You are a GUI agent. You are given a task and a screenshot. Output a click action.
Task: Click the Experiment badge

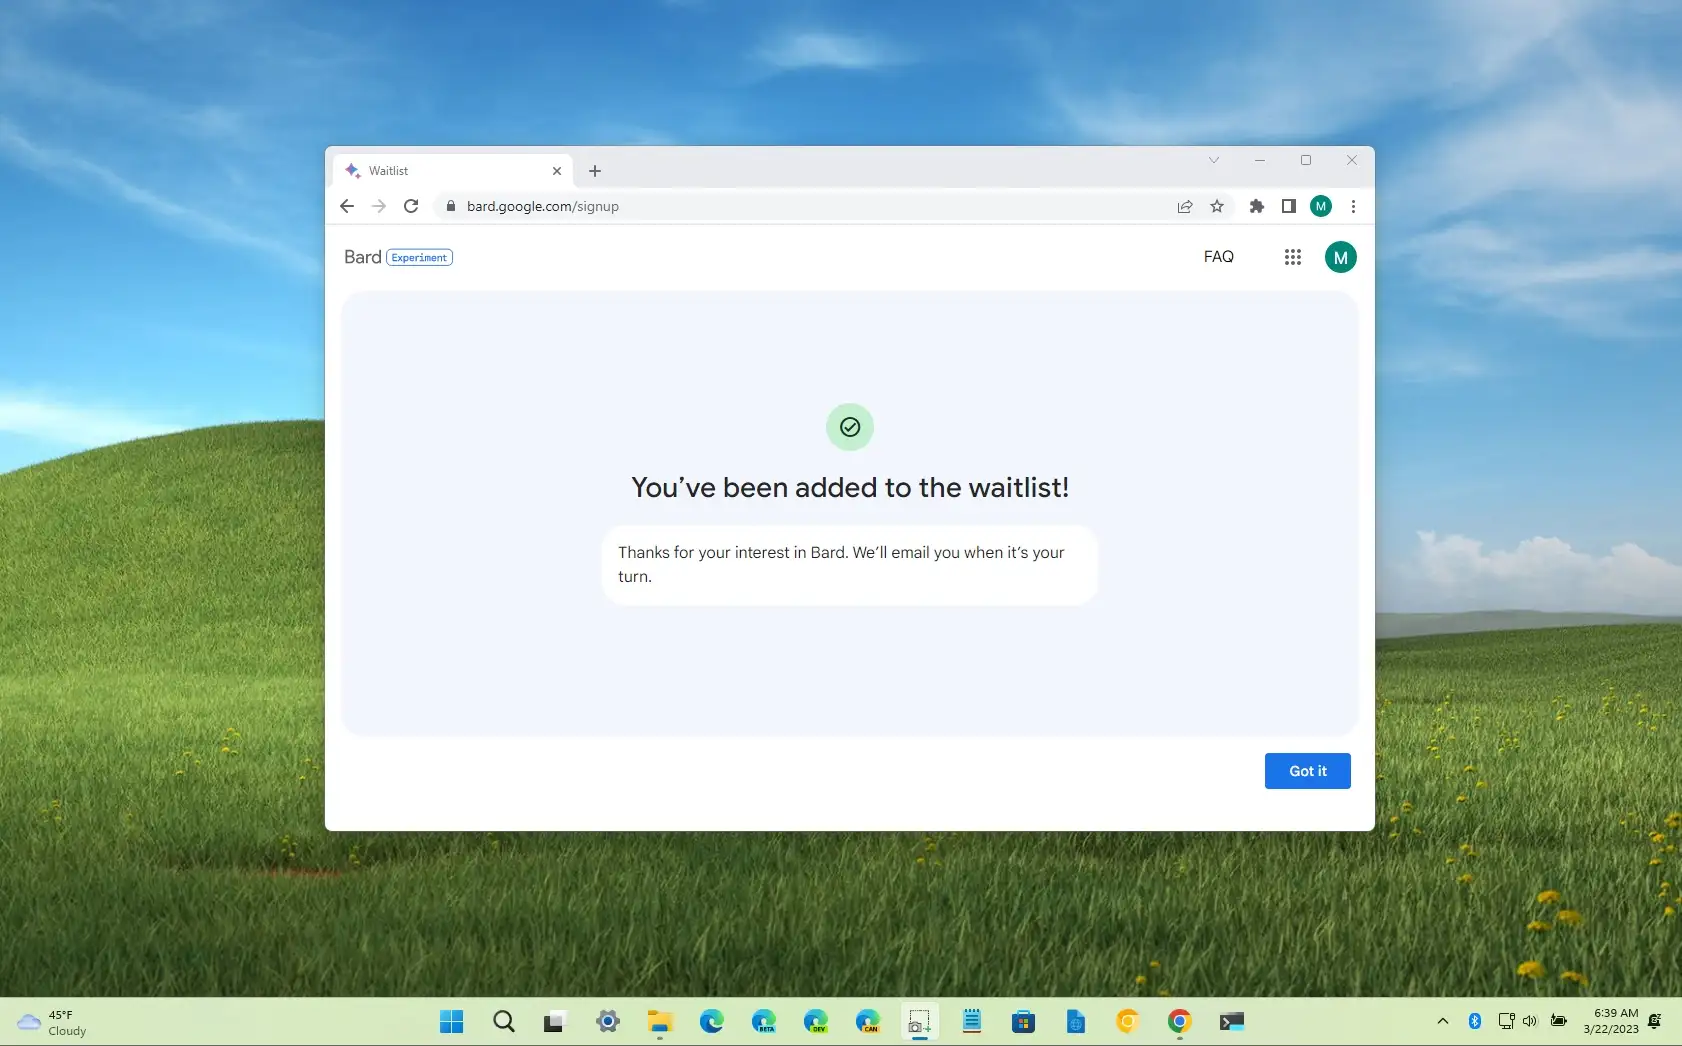(x=420, y=257)
